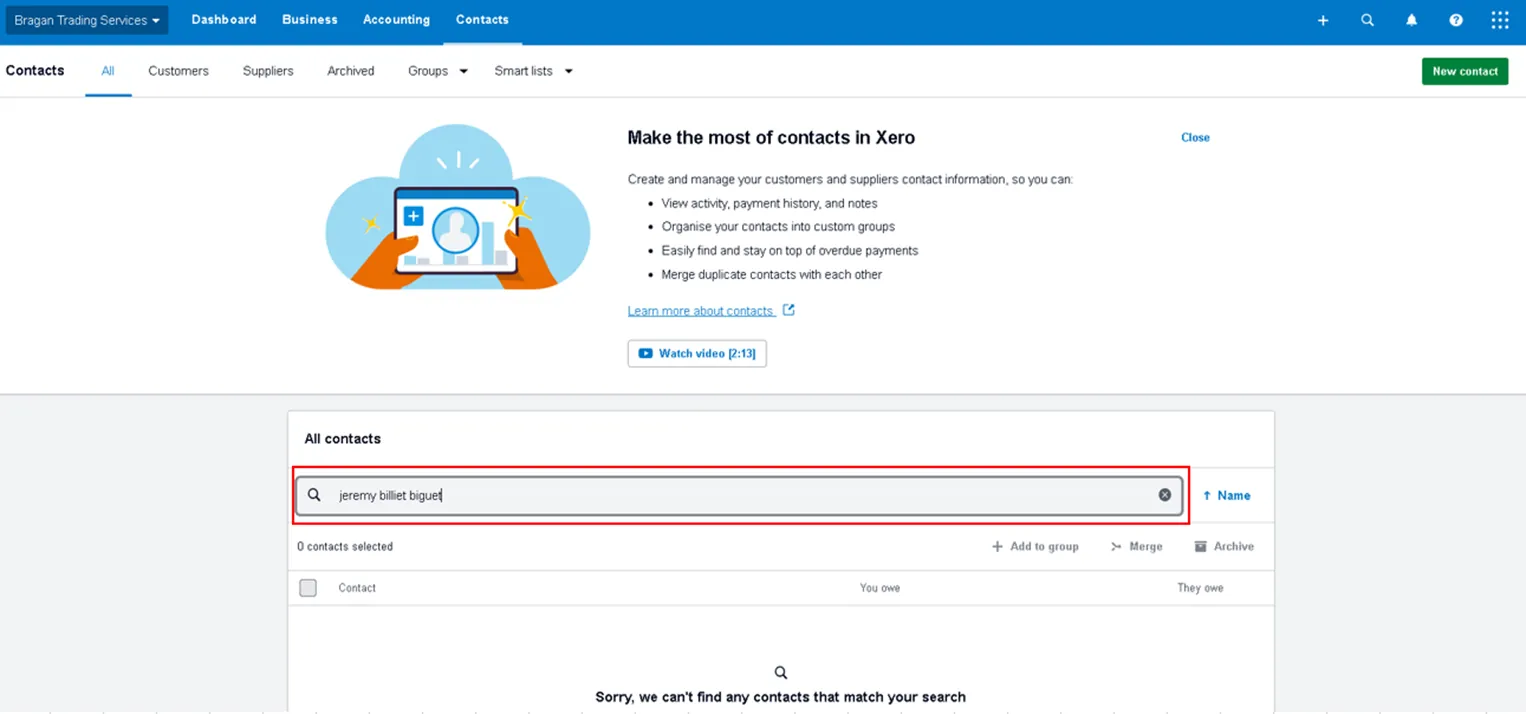The width and height of the screenshot is (1526, 714).
Task: Click the '0 contacts selected' text
Action: coord(345,547)
